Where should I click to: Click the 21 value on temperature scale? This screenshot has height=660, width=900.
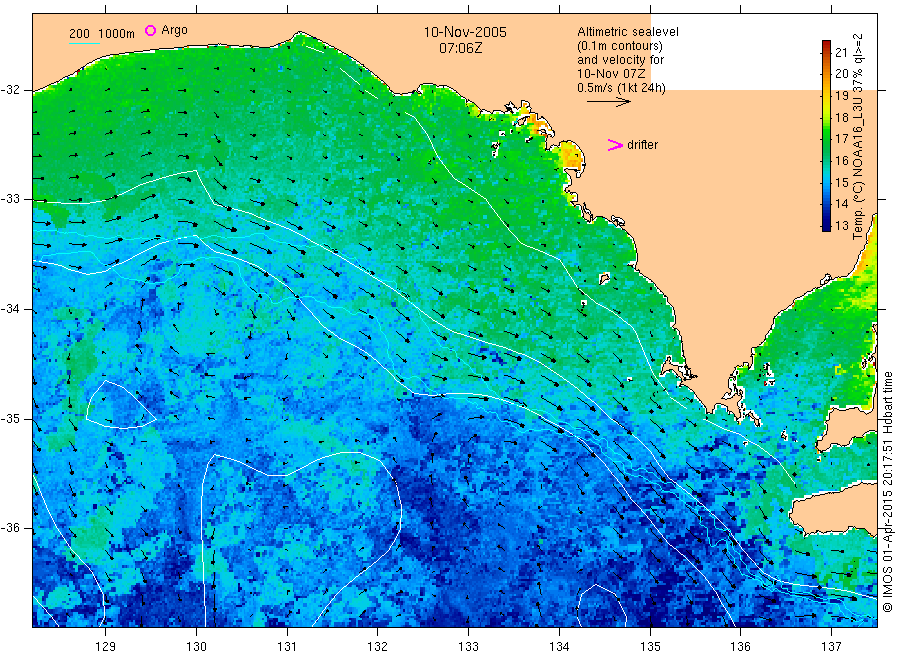tap(841, 53)
